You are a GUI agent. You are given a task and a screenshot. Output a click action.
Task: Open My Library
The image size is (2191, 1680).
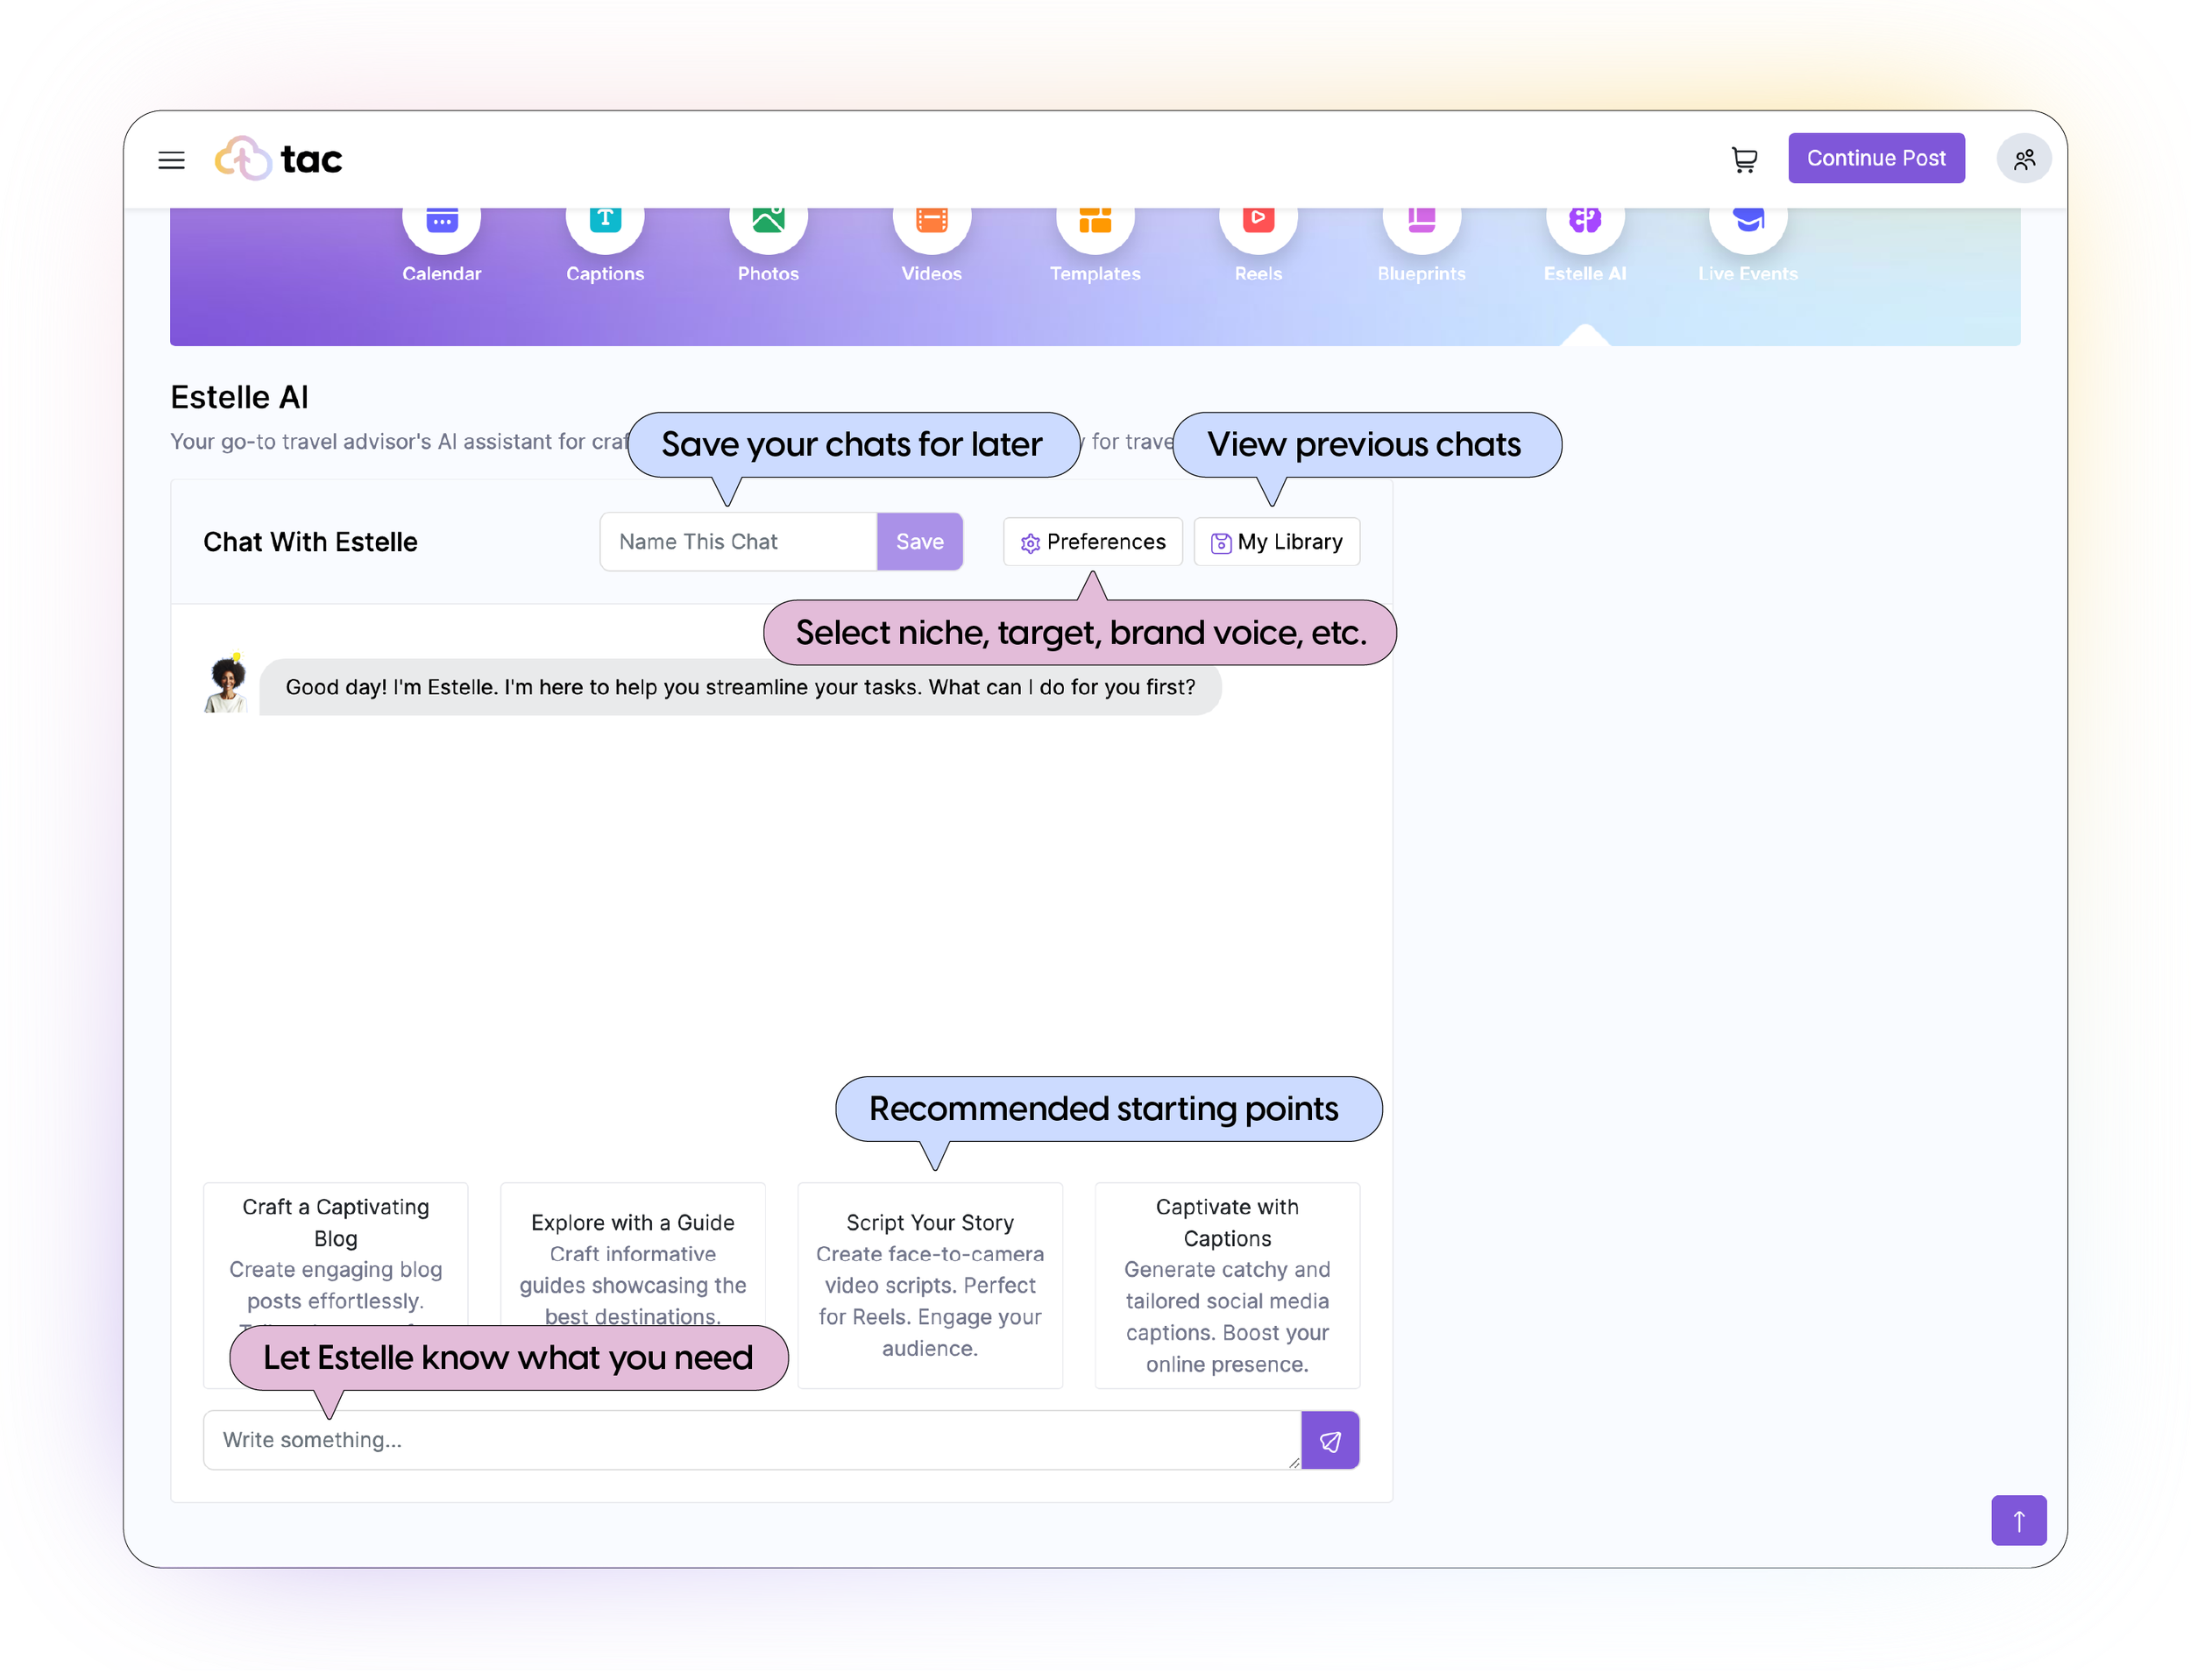click(1276, 542)
